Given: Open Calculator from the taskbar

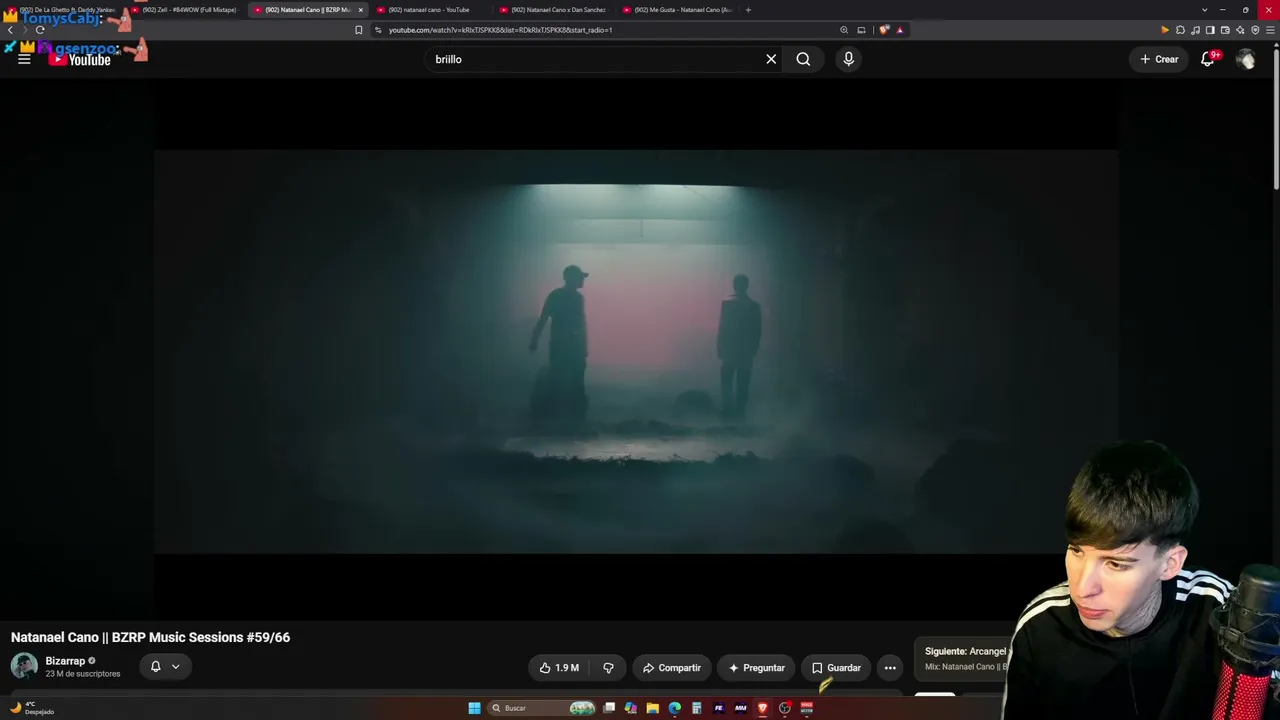Looking at the screenshot, I should pyautogui.click(x=696, y=708).
